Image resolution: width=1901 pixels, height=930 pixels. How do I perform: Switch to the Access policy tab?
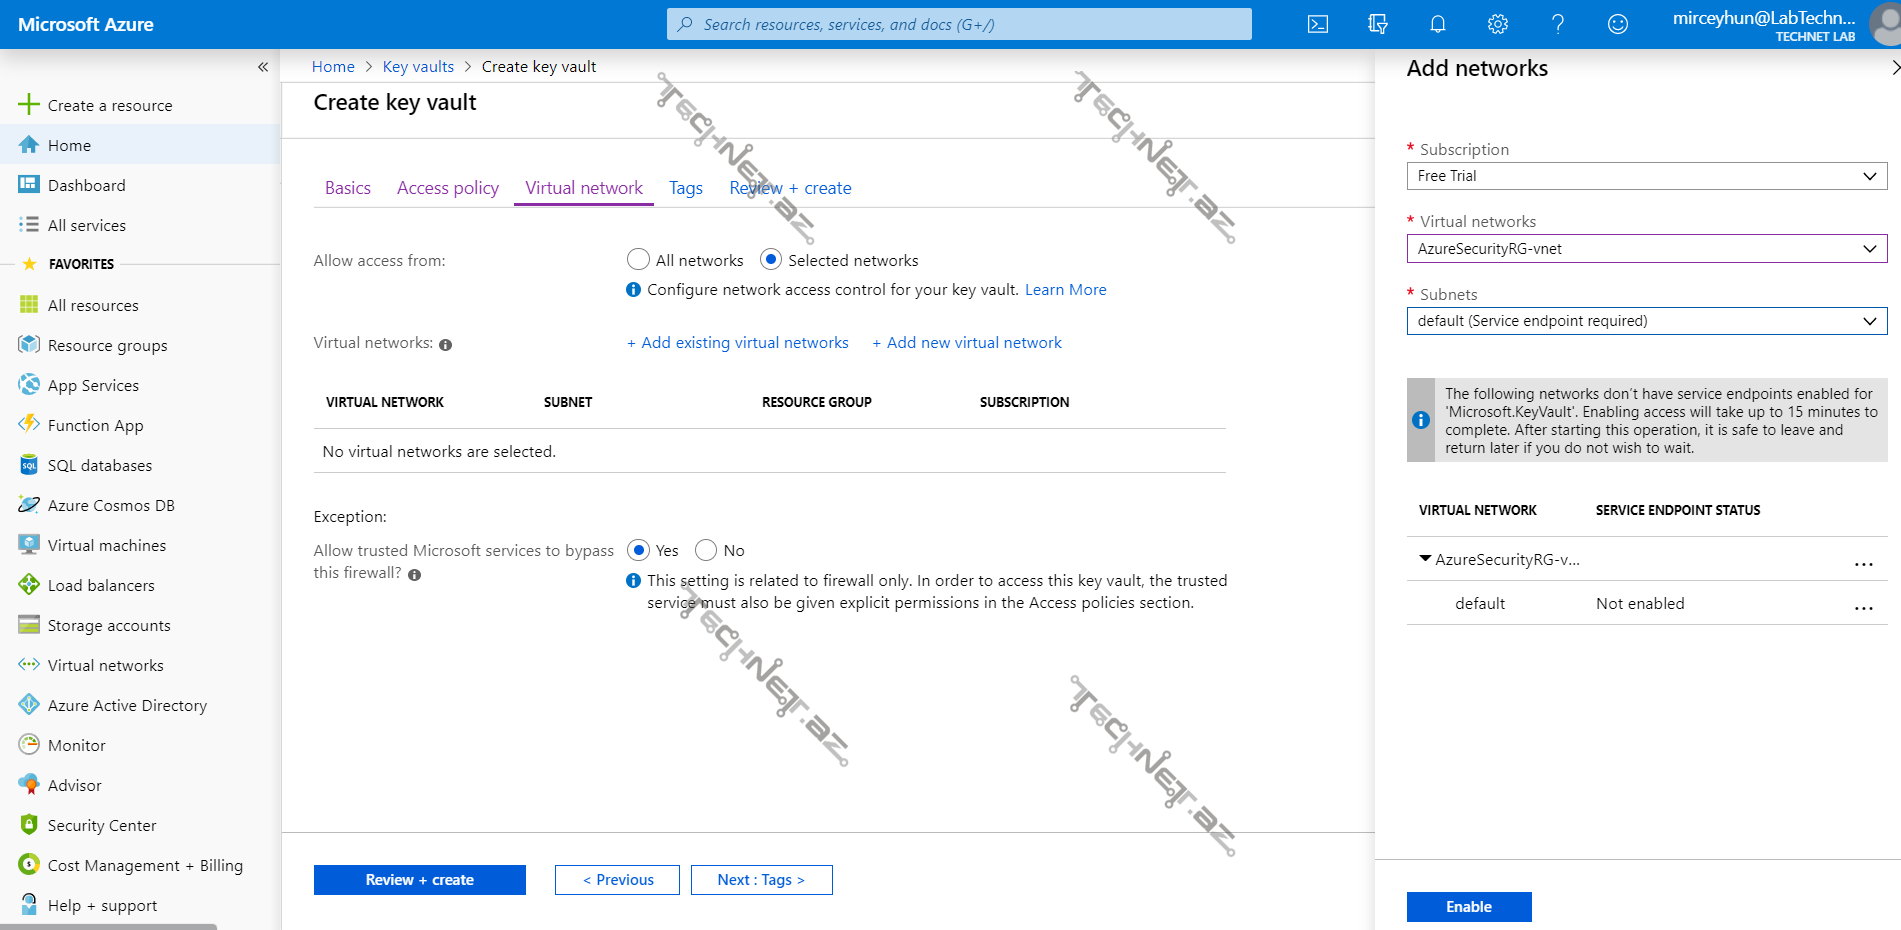click(447, 188)
